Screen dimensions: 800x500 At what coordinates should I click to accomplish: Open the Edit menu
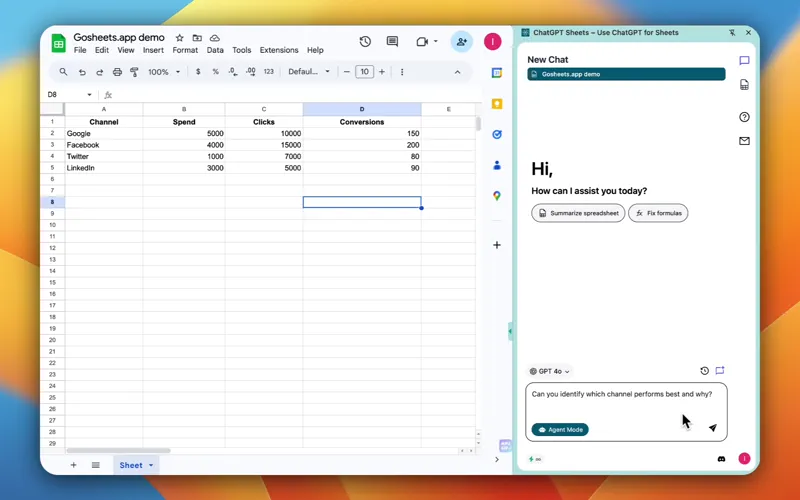pos(102,50)
